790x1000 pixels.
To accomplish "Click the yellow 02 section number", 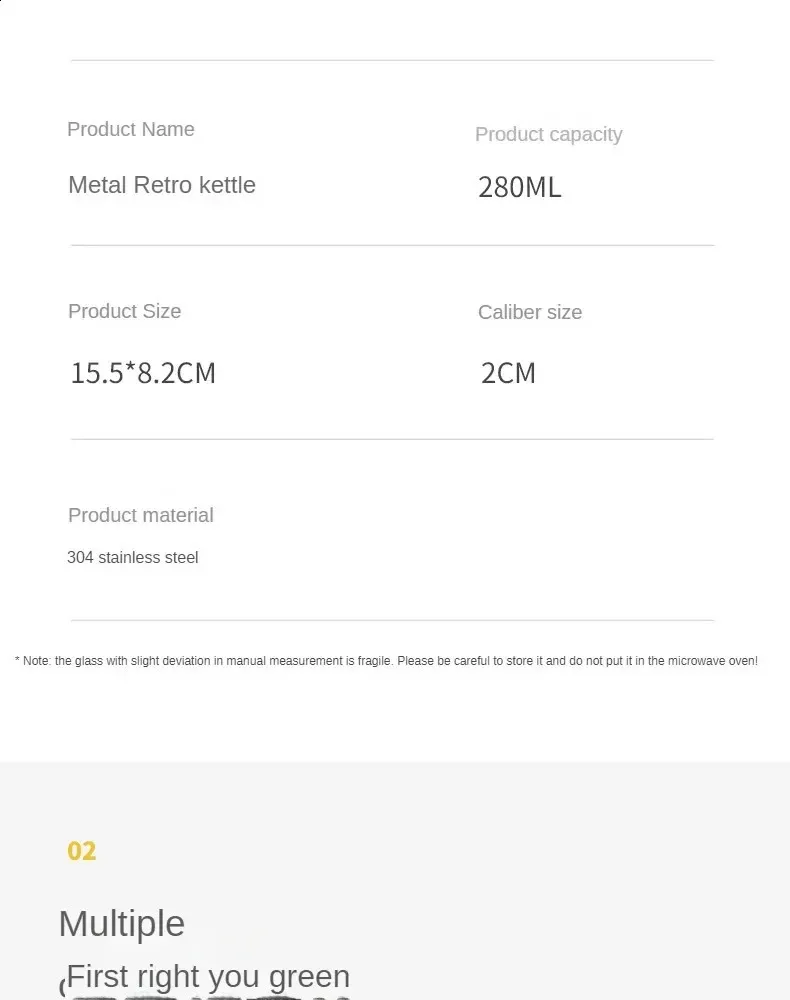I will tap(82, 851).
